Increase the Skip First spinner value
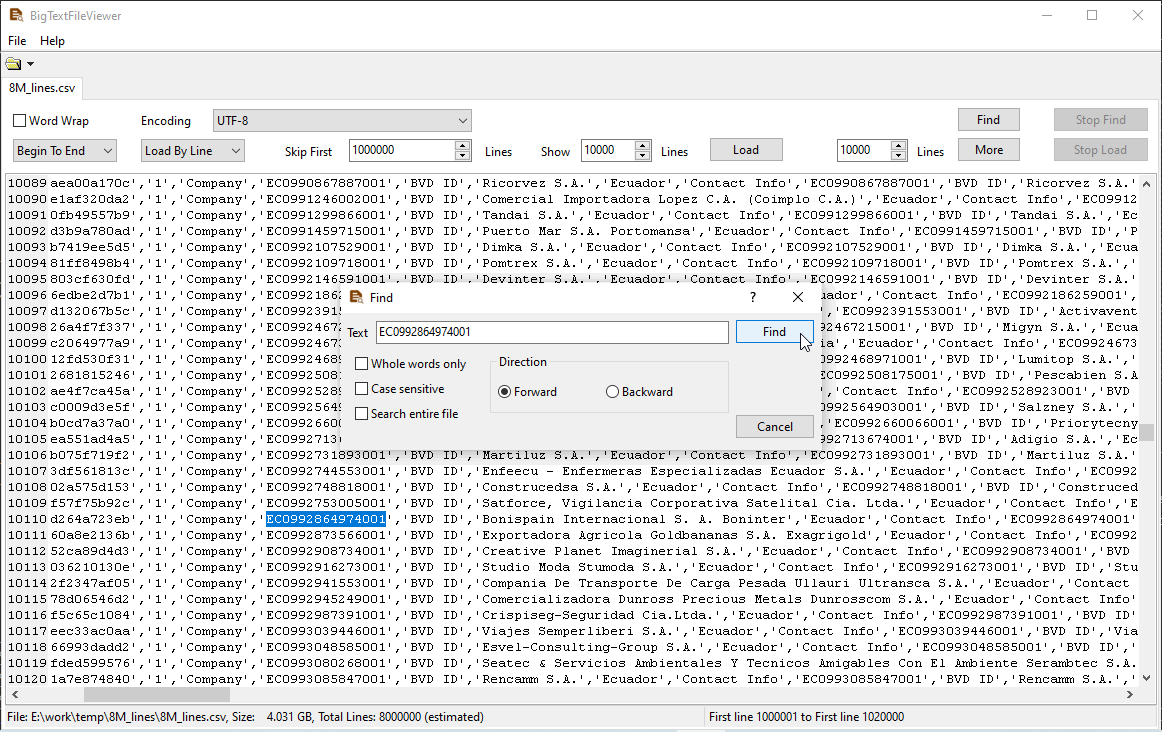This screenshot has width=1162, height=732. (x=462, y=145)
